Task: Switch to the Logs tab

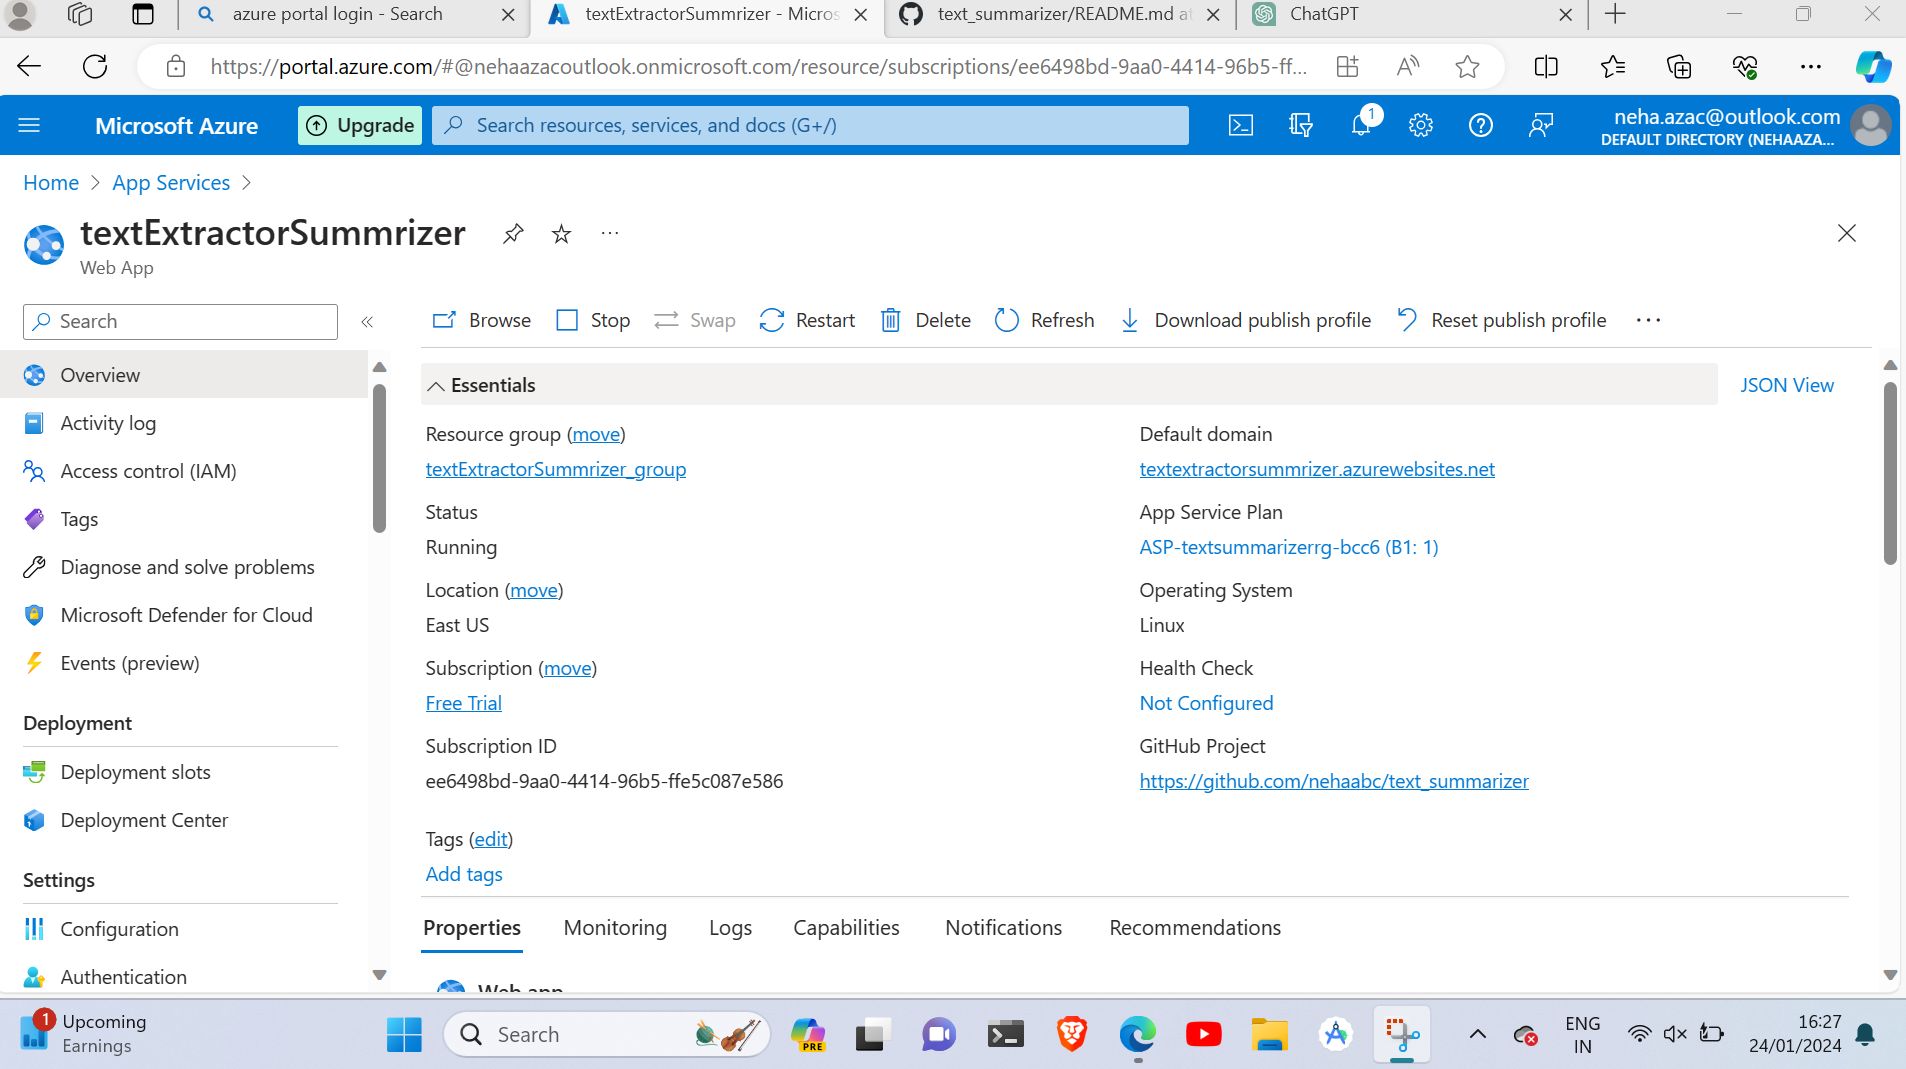Action: click(730, 928)
